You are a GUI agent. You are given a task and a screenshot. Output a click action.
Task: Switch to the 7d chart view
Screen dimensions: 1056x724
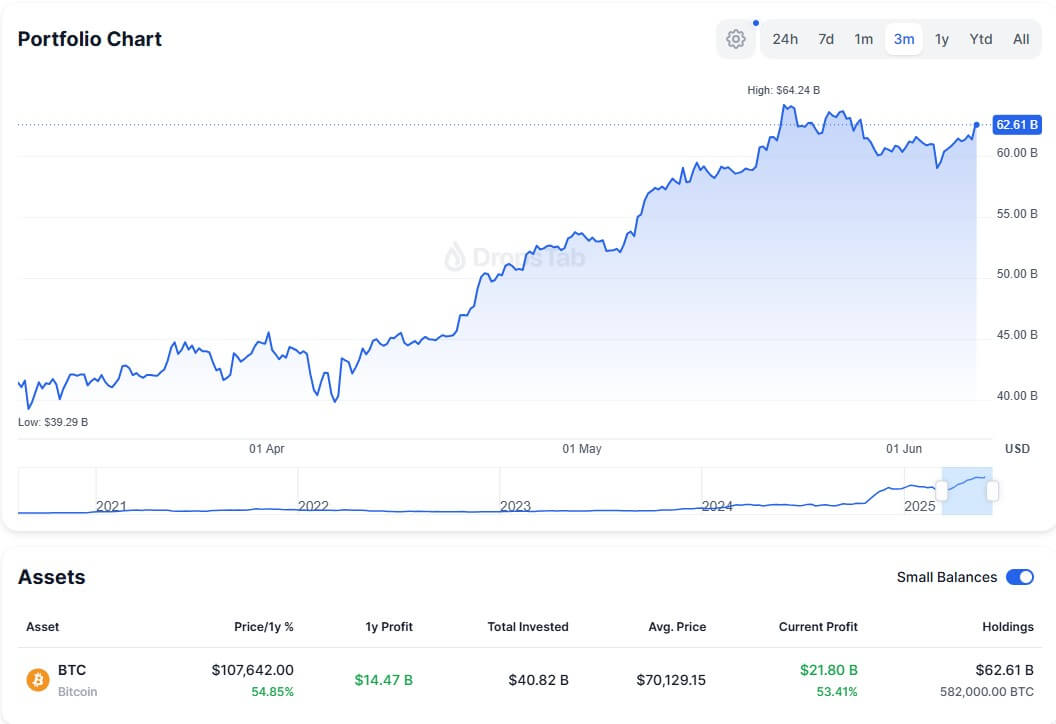825,39
